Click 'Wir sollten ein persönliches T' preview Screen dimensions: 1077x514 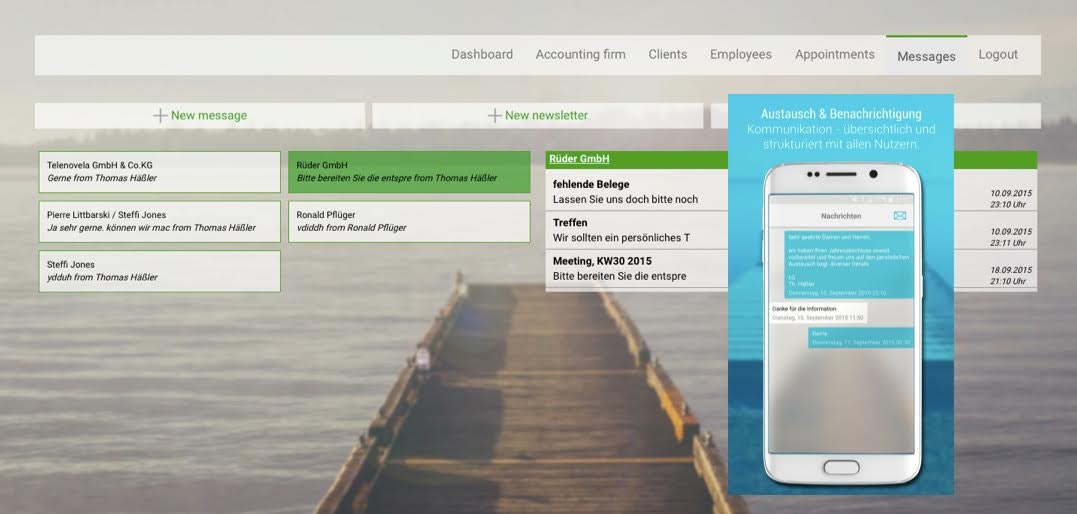click(x=622, y=238)
